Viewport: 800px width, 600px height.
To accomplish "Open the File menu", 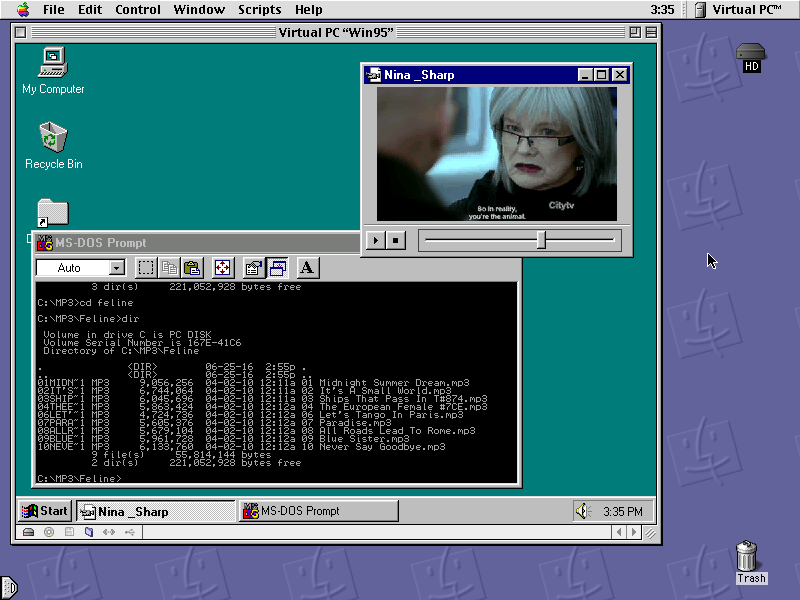I will click(54, 9).
